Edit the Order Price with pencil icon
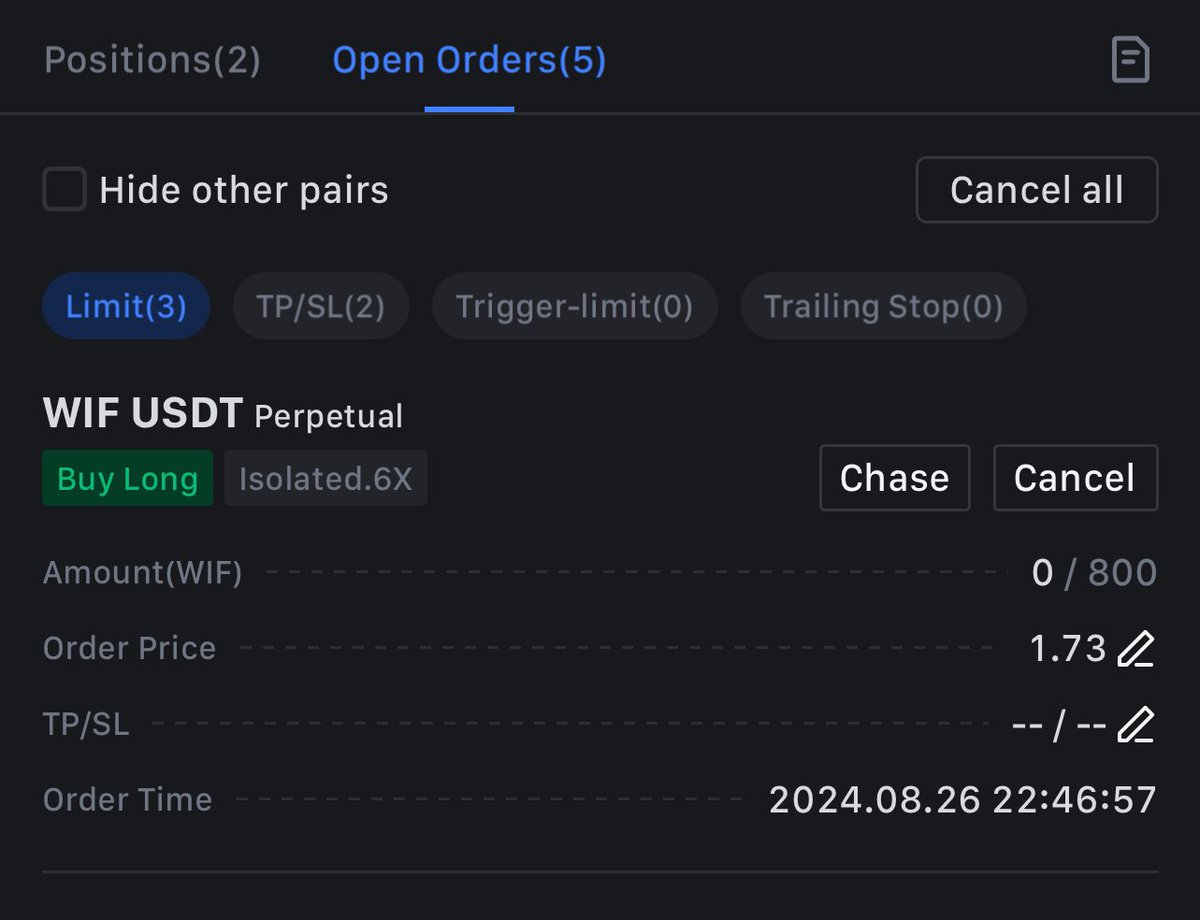Screen dimensions: 1200x920 1135,649
